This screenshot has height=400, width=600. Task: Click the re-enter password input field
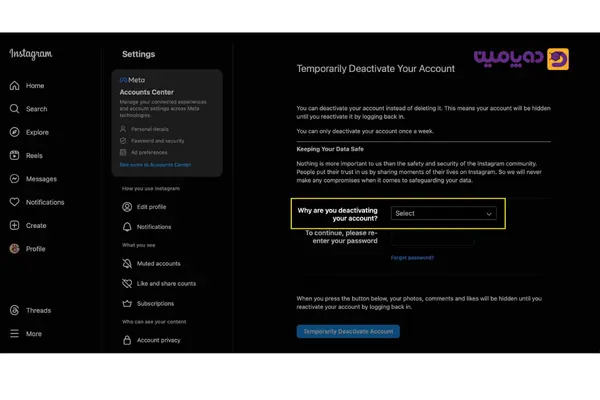click(432, 240)
